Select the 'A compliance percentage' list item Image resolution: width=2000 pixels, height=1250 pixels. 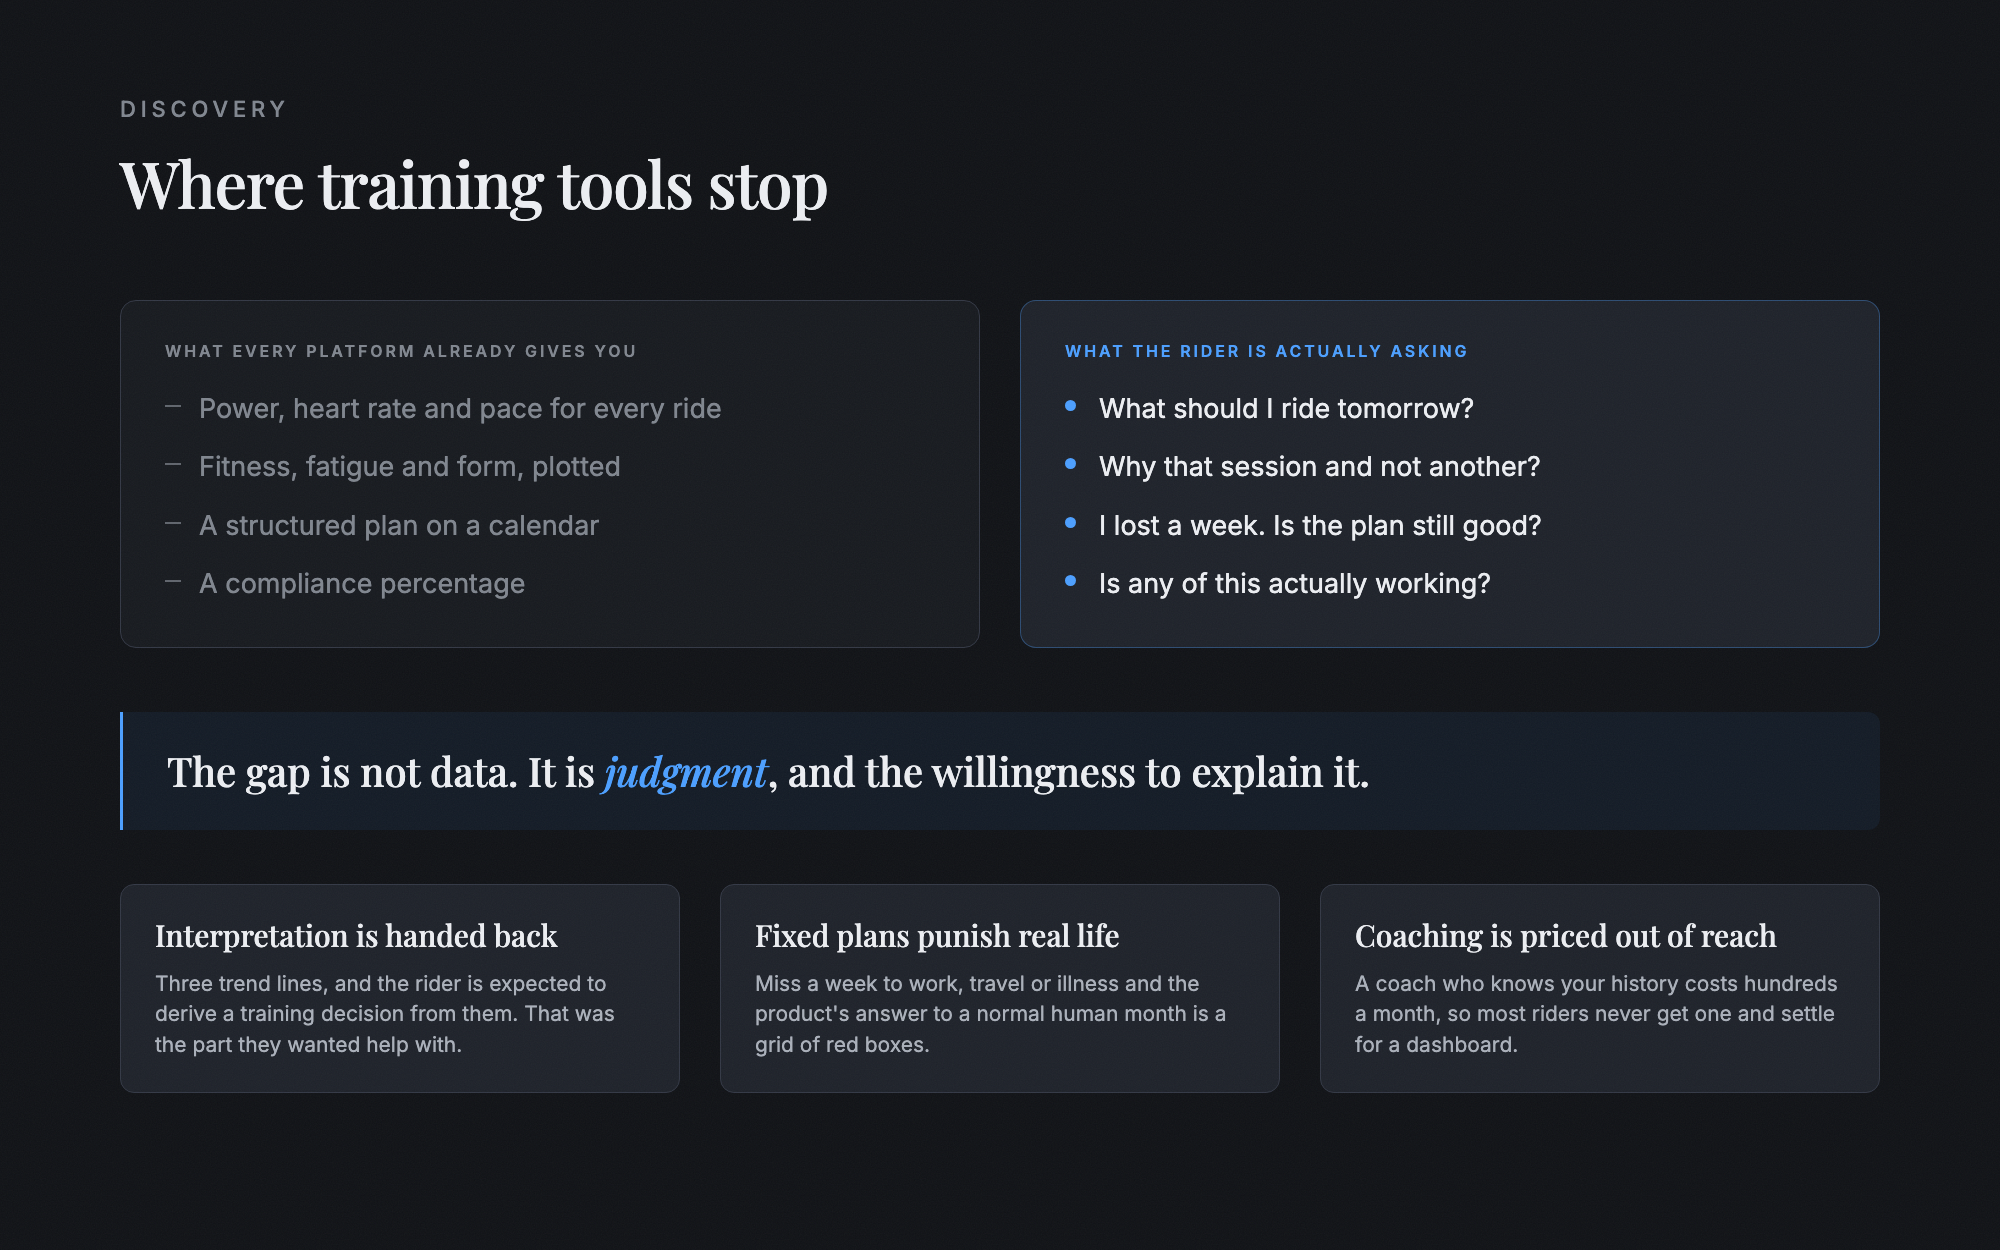(362, 584)
